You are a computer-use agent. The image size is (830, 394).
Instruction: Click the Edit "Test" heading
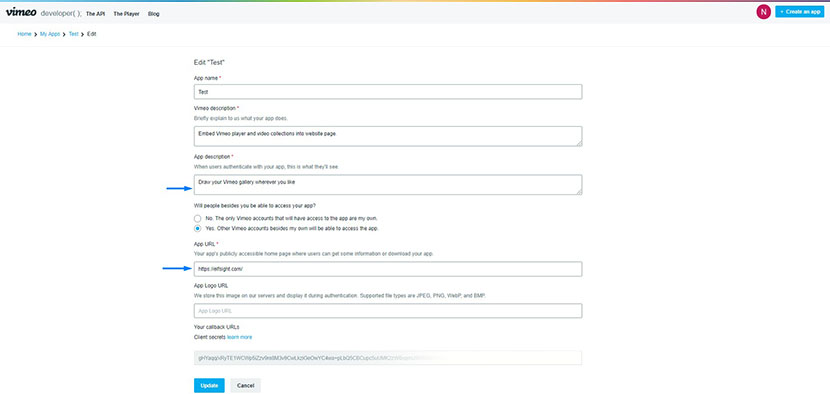210,62
